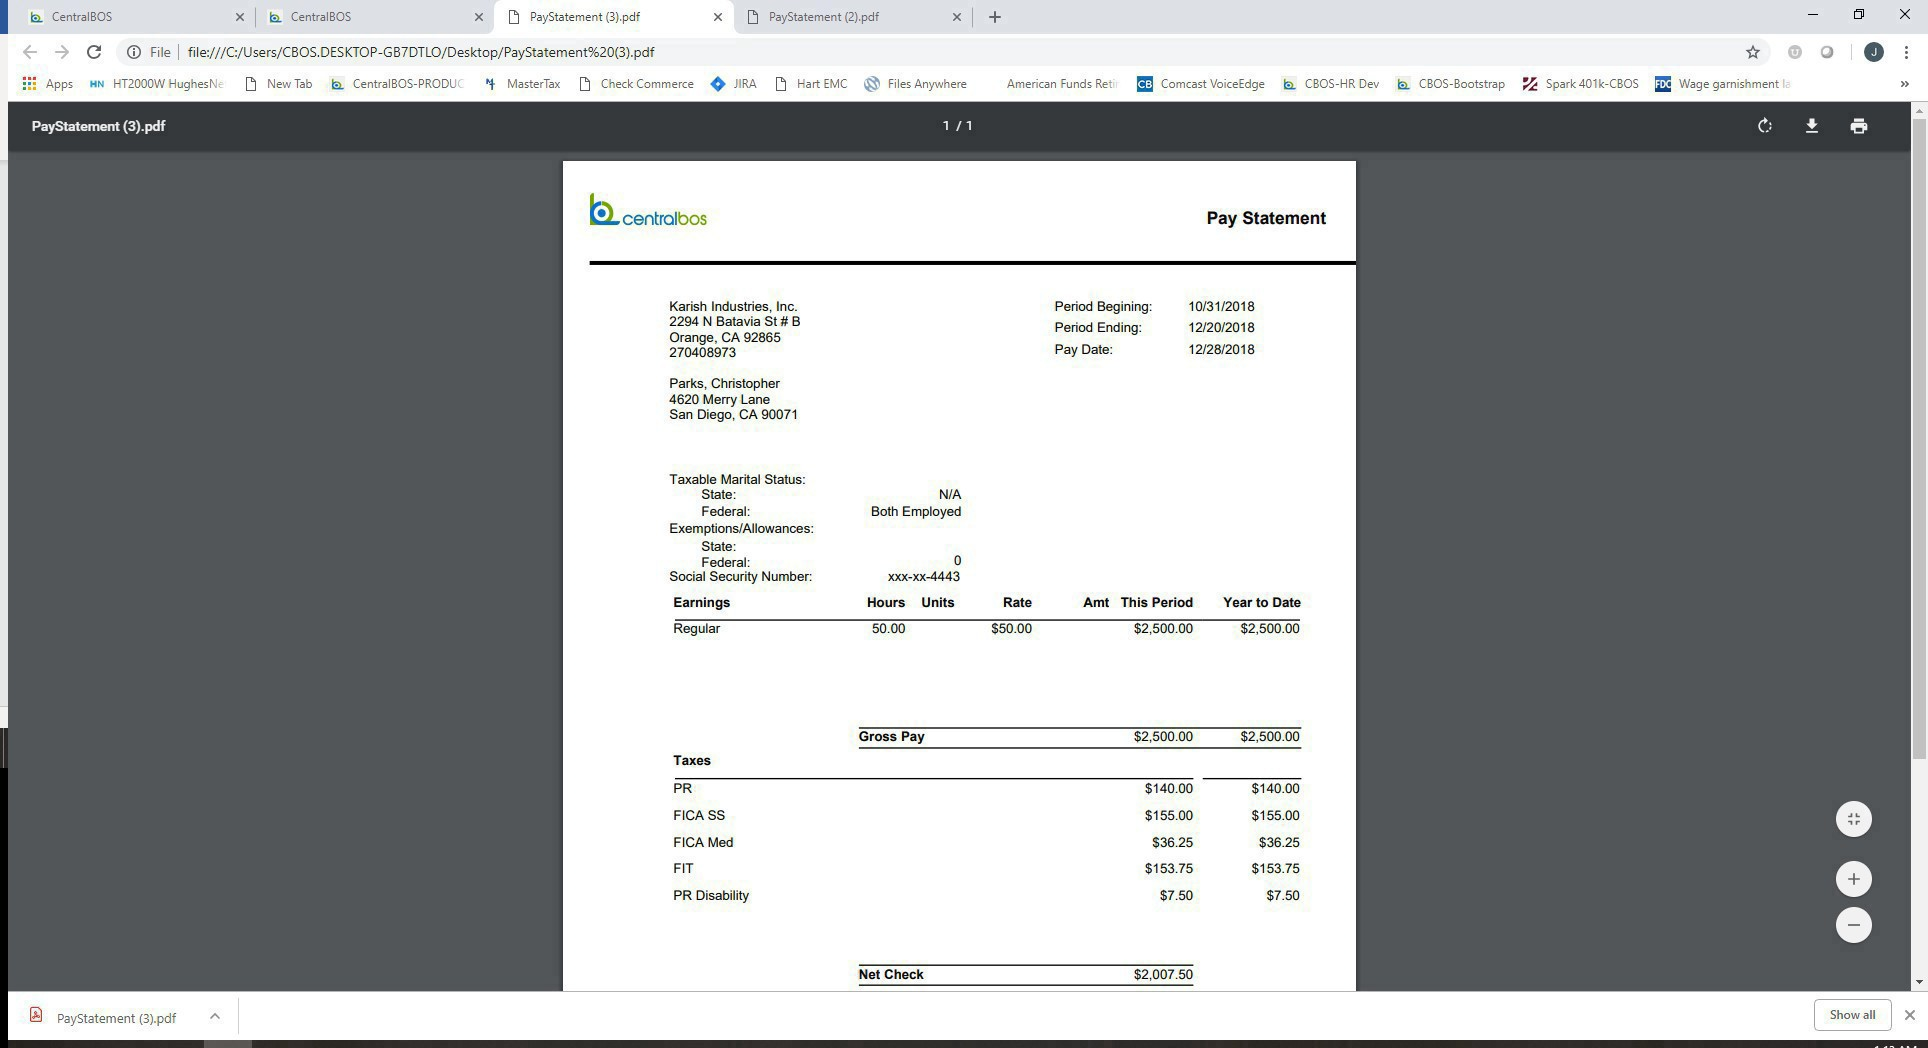Open the MasterTax bookmark

[x=522, y=84]
